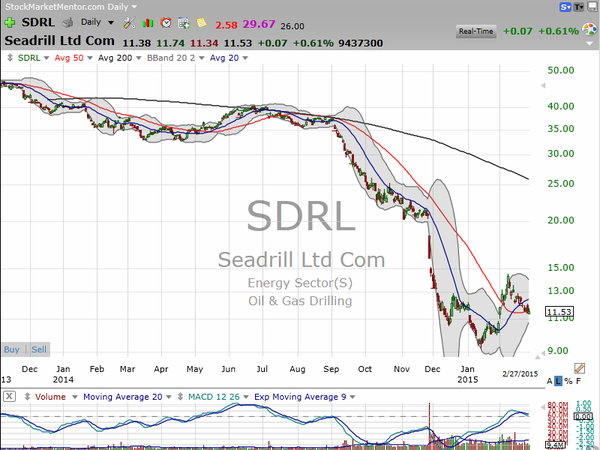Click the up-down arrows icon beside MACD
Screen dimensions: 600x450
[x=180, y=397]
